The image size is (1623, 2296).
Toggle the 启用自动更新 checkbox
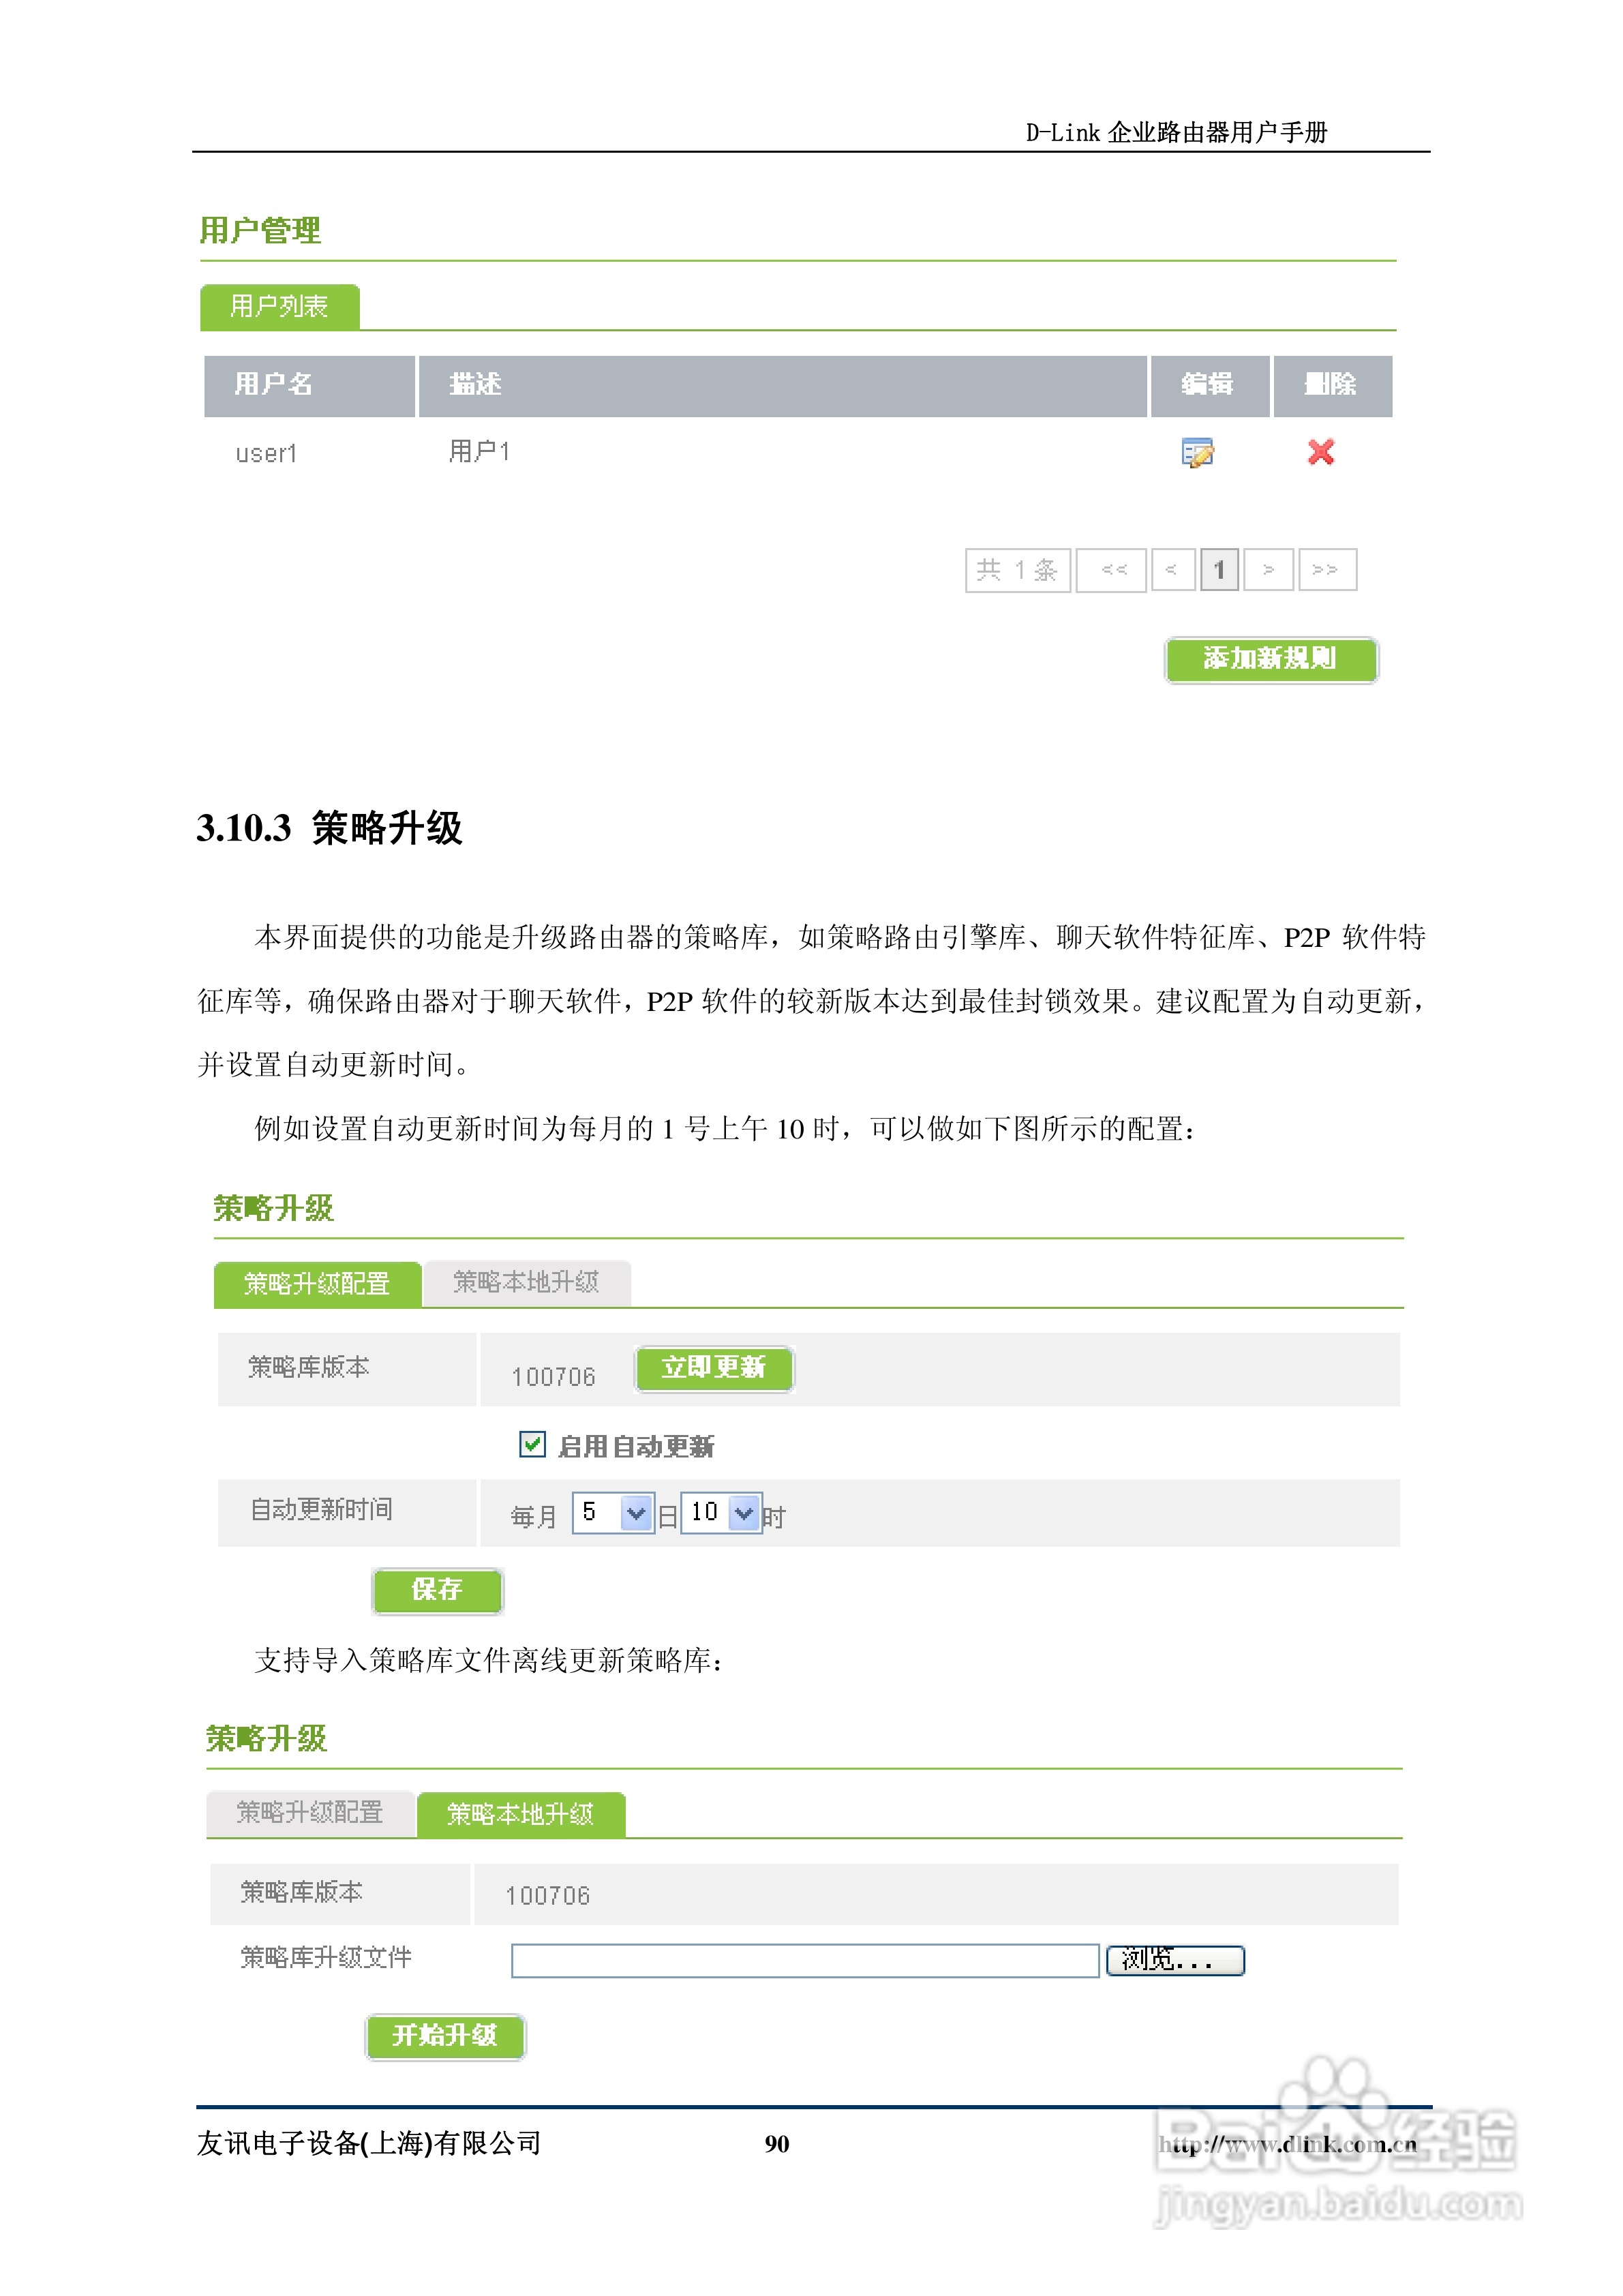pyautogui.click(x=532, y=1444)
